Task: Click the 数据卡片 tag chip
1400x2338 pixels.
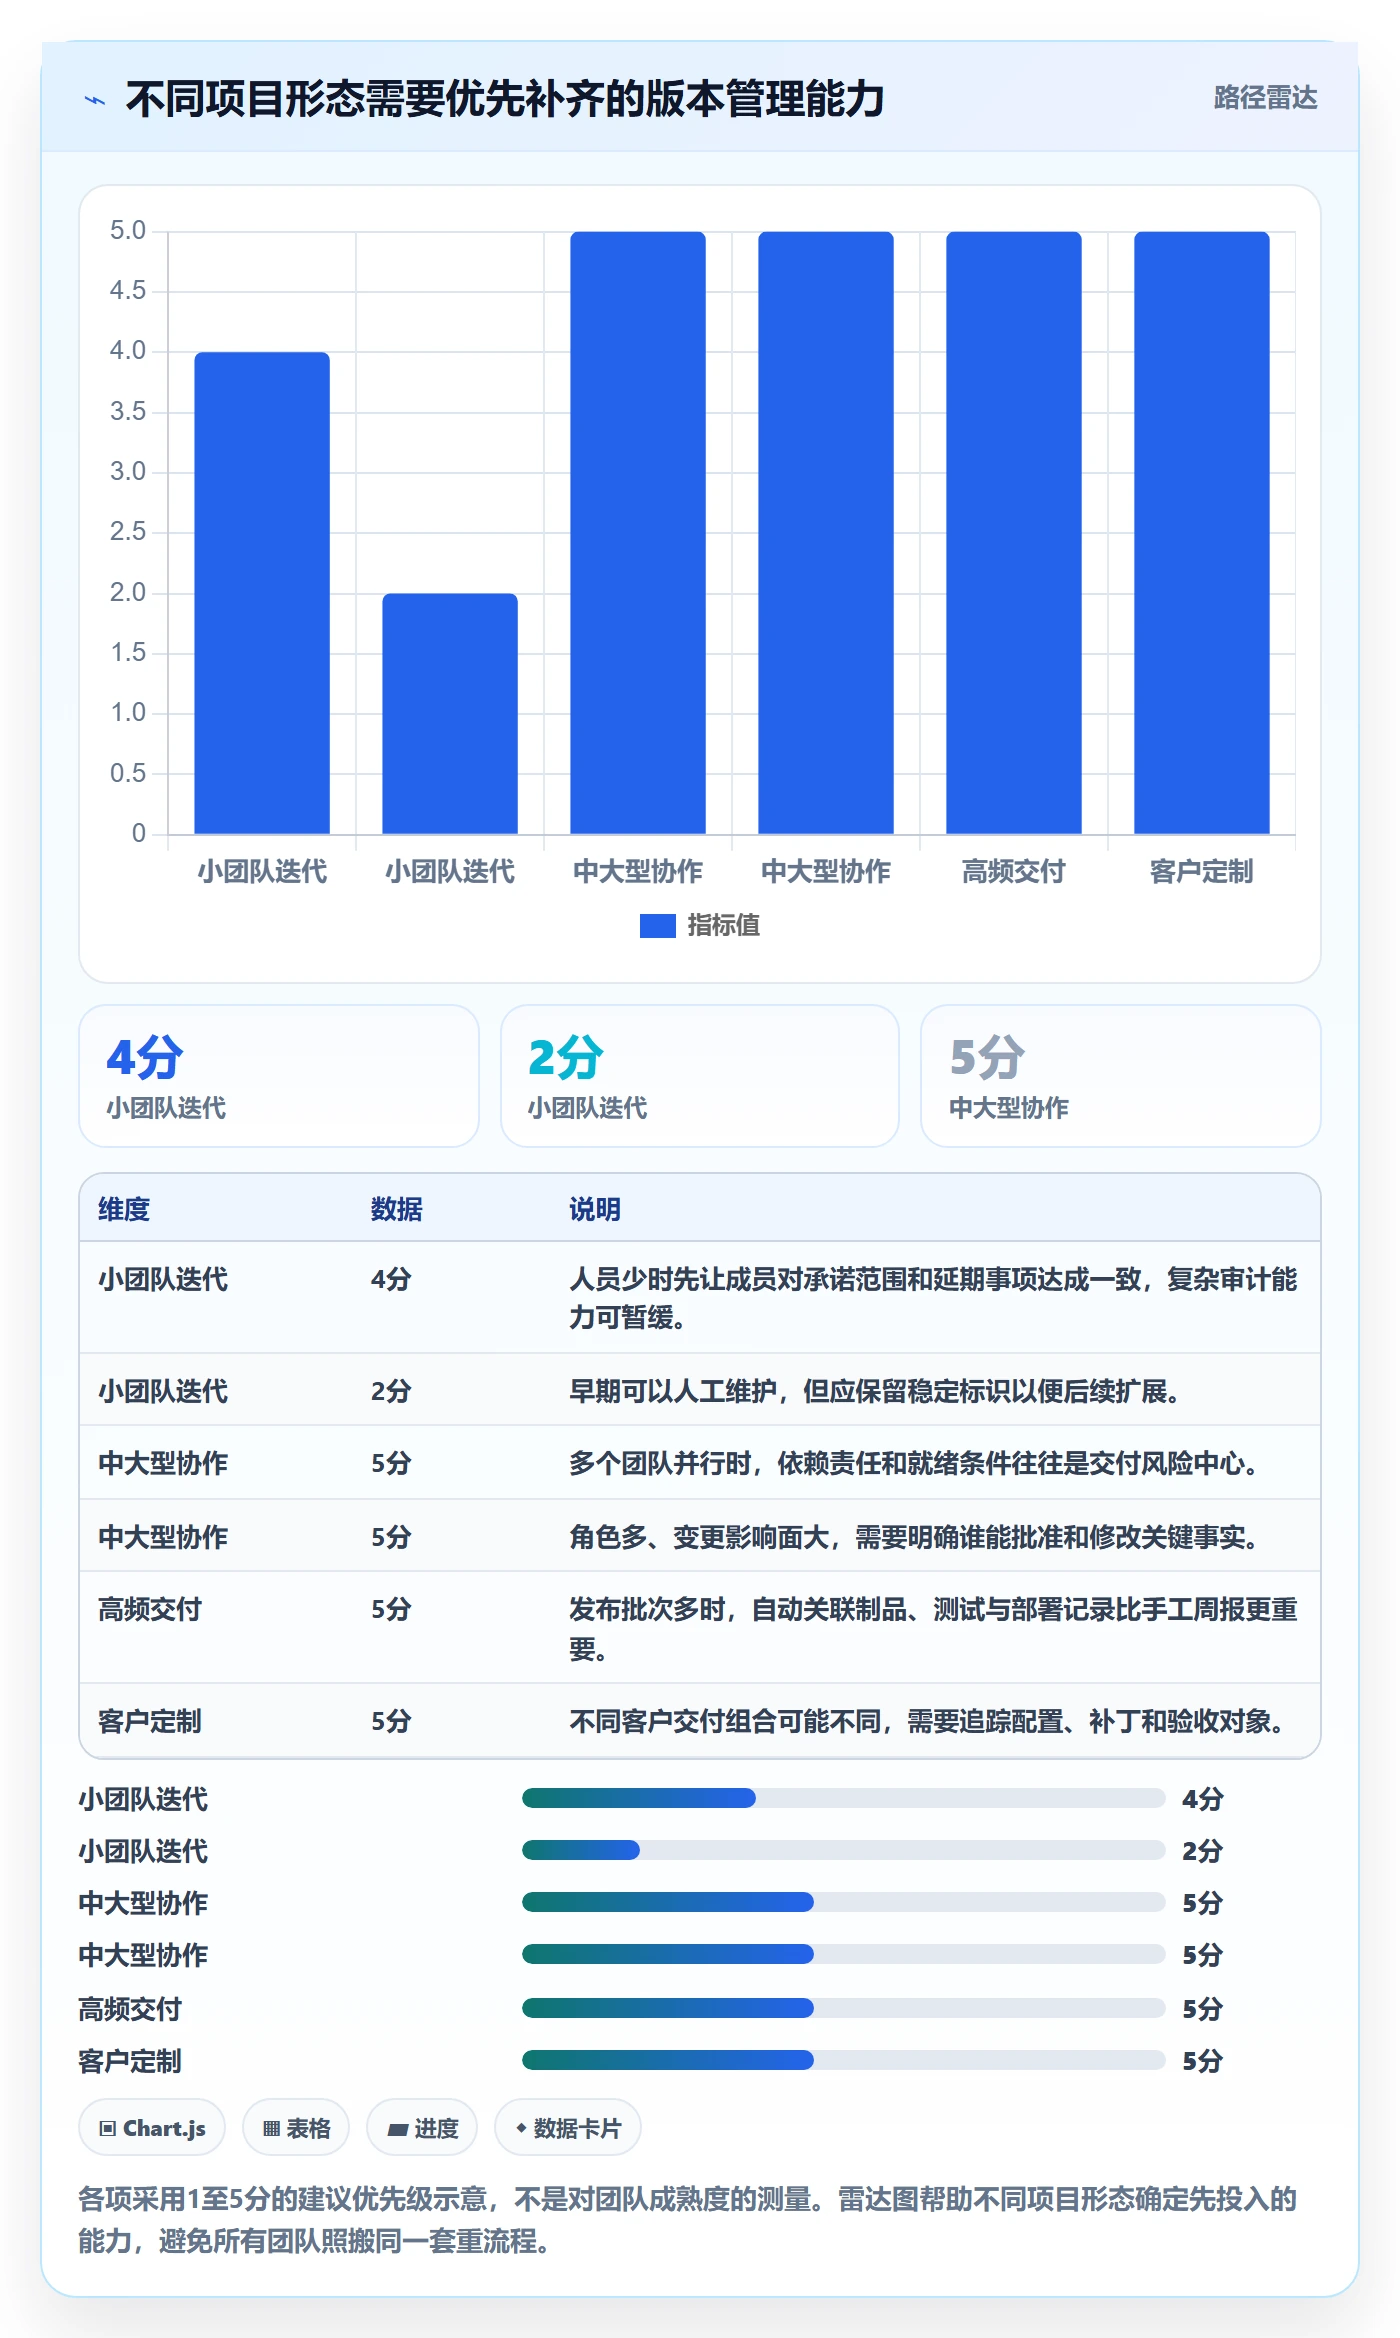Action: point(568,2128)
